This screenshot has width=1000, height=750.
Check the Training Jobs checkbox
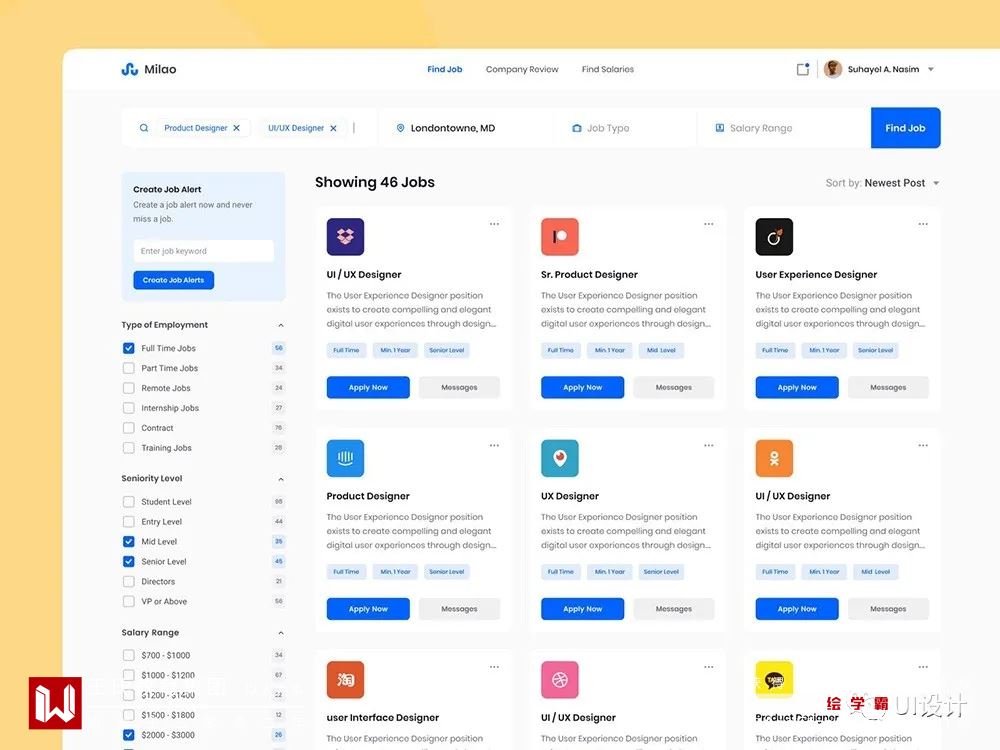[x=129, y=448]
